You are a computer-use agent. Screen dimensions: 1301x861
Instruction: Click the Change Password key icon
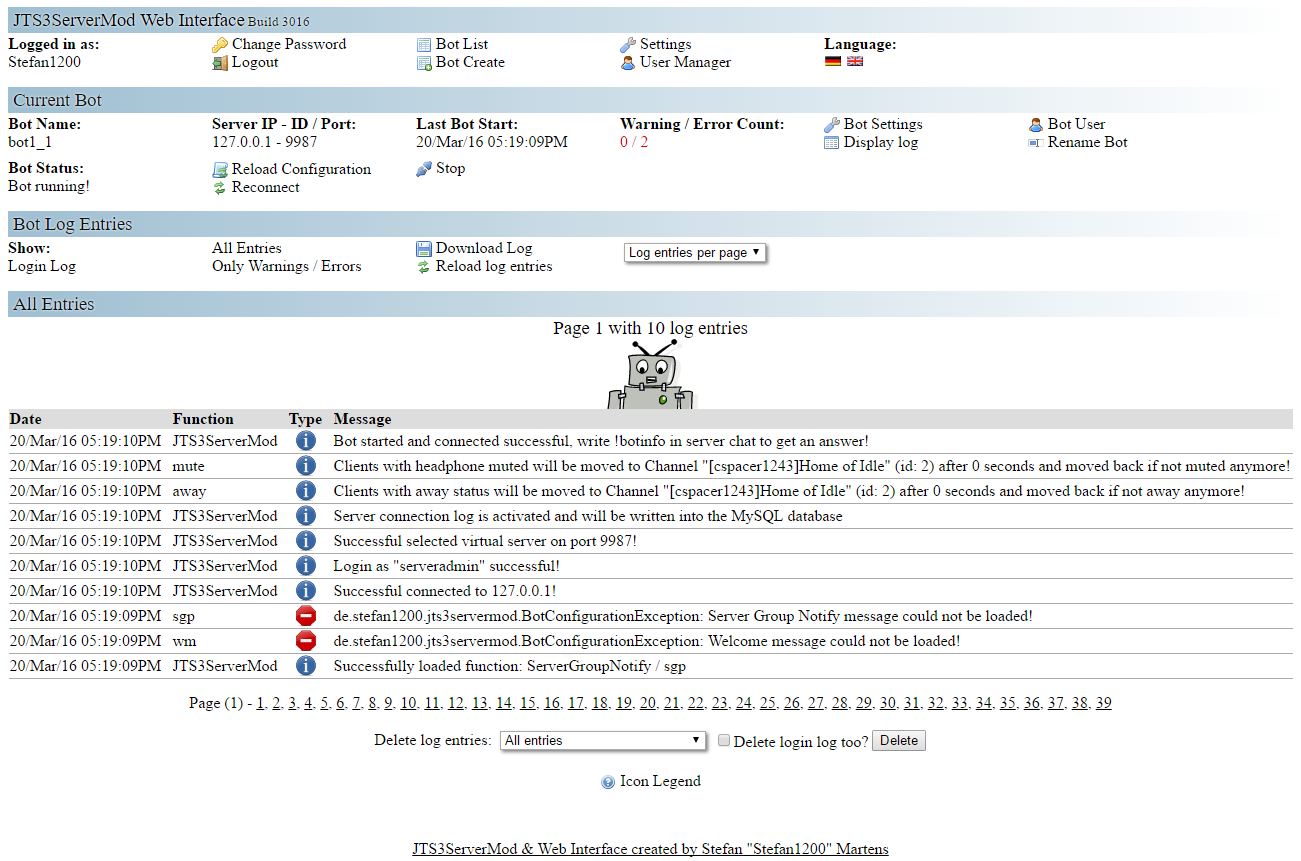(x=220, y=45)
